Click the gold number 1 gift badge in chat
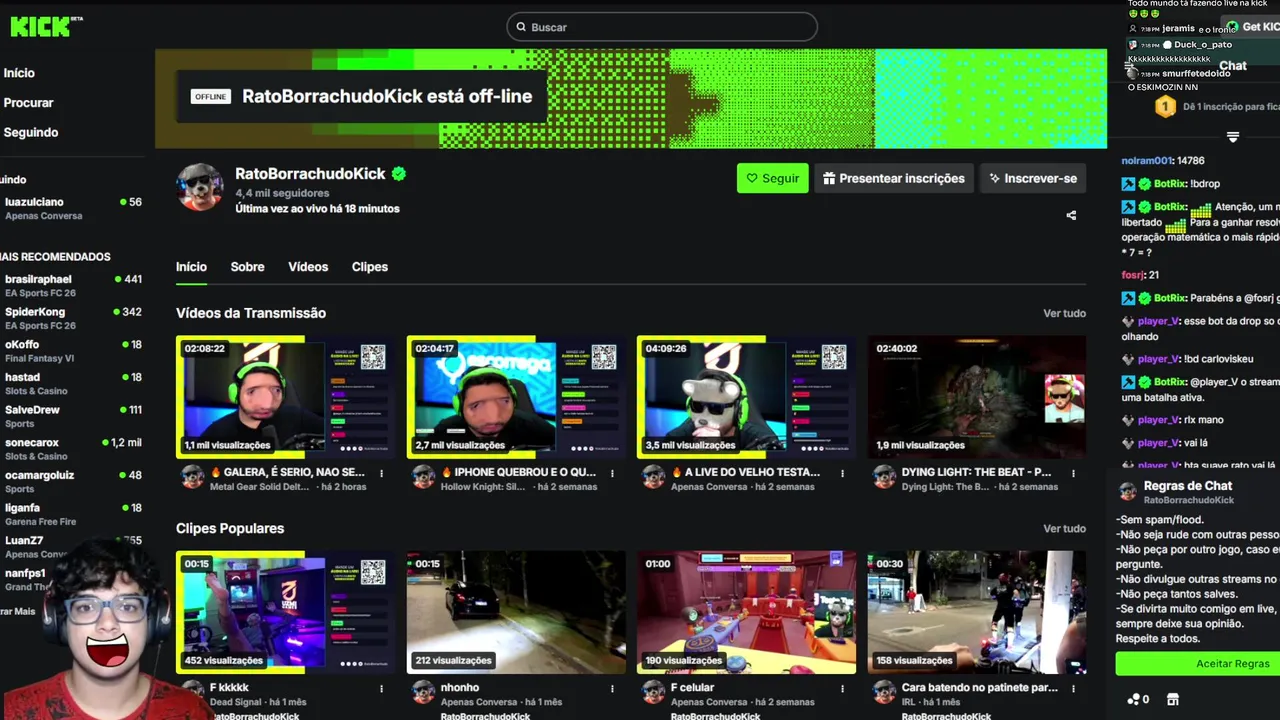This screenshot has height=720, width=1280. [1165, 106]
